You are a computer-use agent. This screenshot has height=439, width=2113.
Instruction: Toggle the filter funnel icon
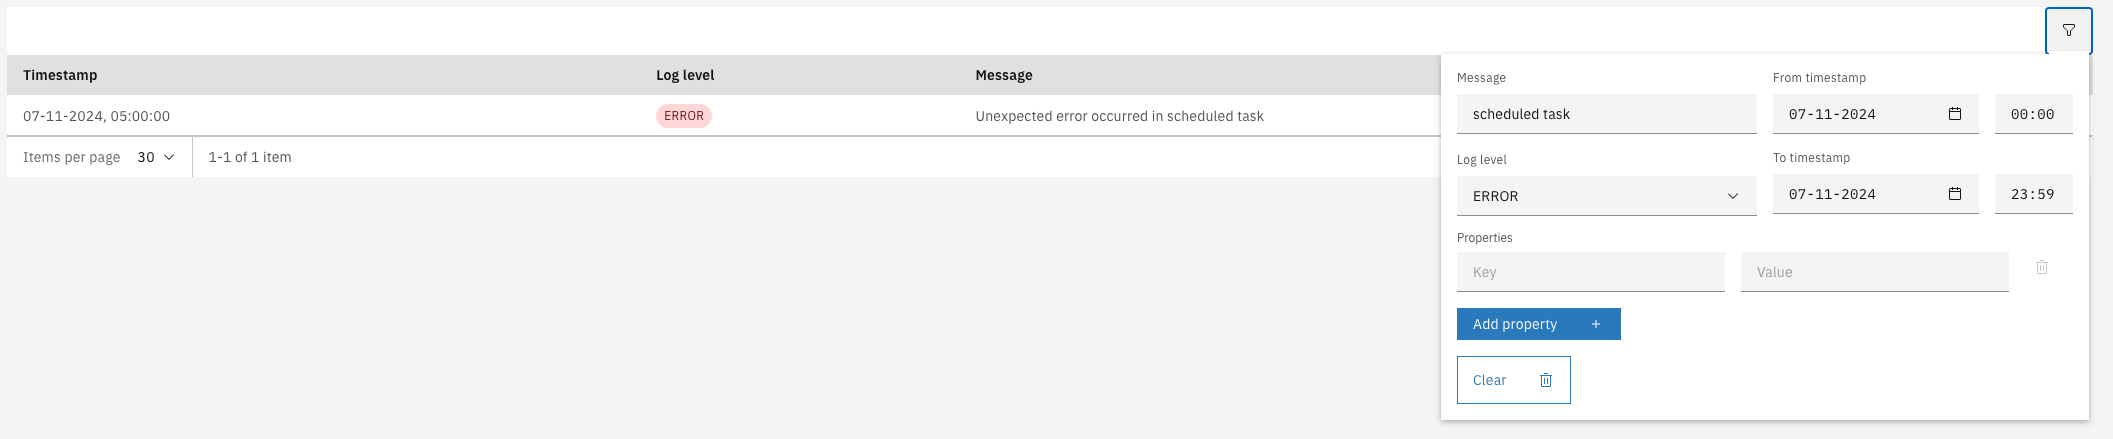(2068, 31)
